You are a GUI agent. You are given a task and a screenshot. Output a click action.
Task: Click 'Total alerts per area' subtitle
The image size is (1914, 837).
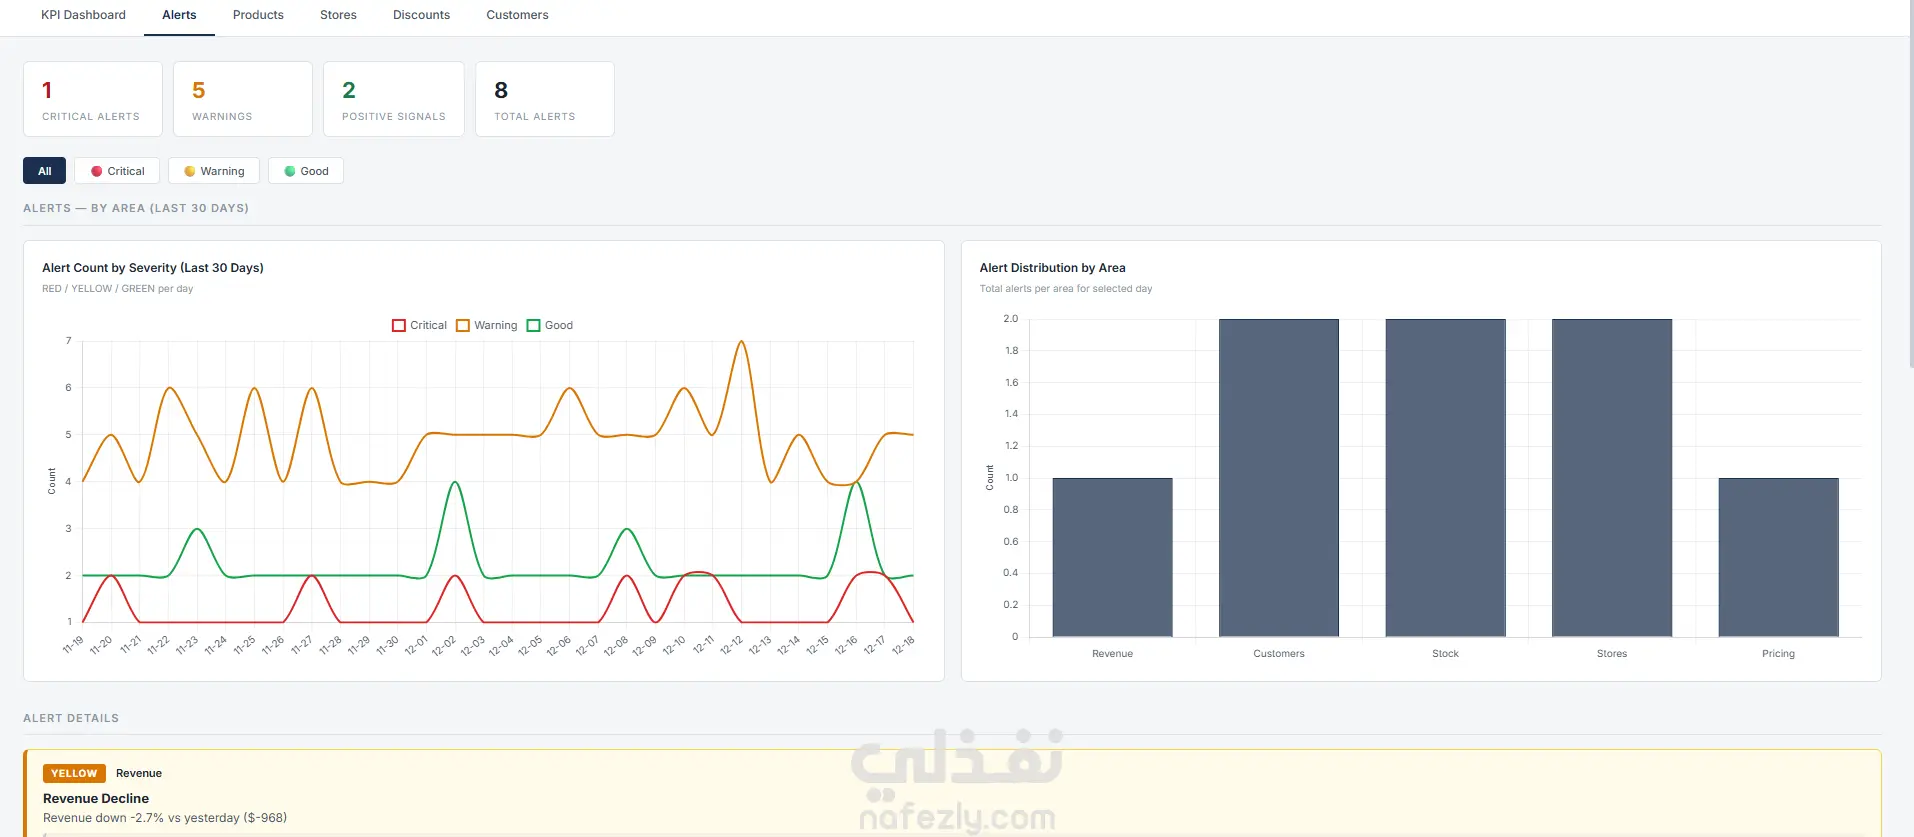tap(1066, 288)
